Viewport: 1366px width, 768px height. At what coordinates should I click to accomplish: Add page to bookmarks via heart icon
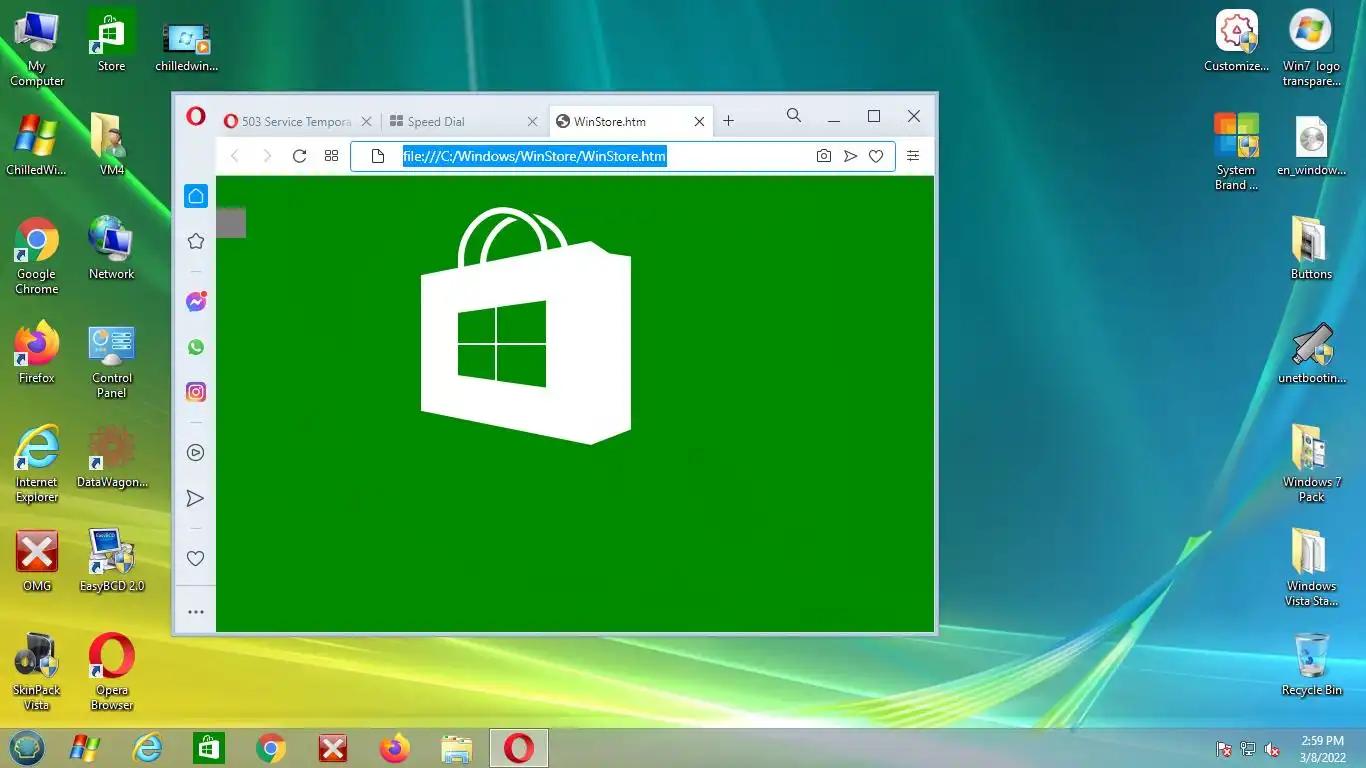click(x=876, y=156)
